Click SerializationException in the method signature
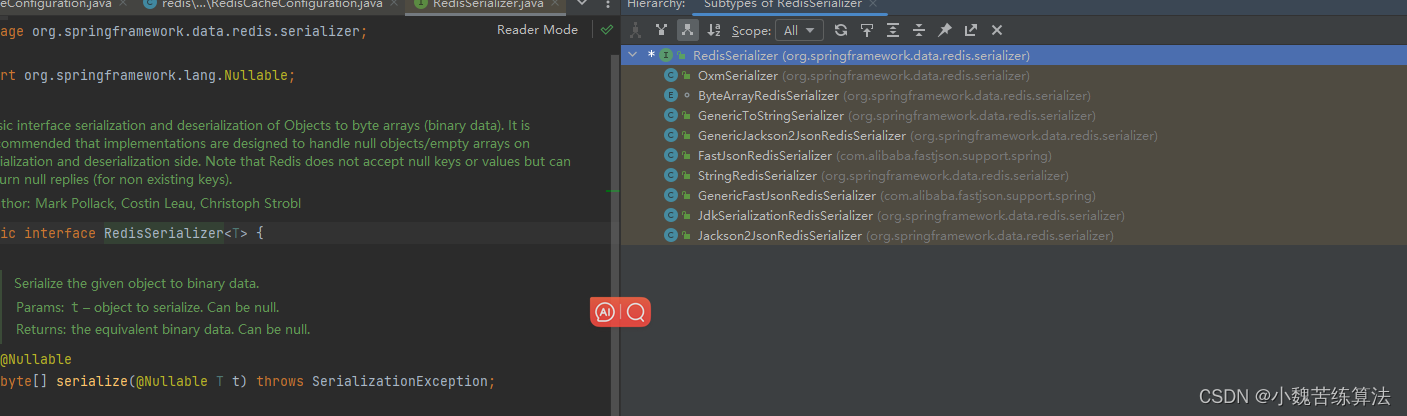 [401, 381]
